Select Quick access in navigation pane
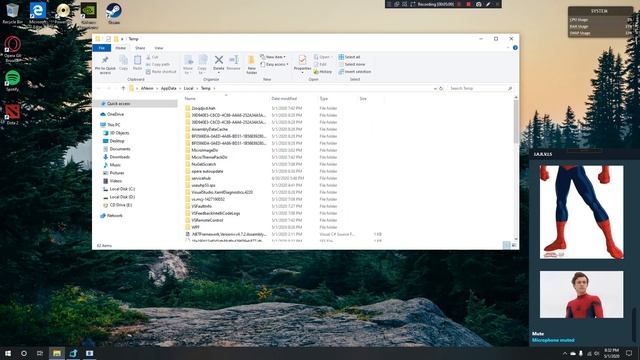 point(136,104)
